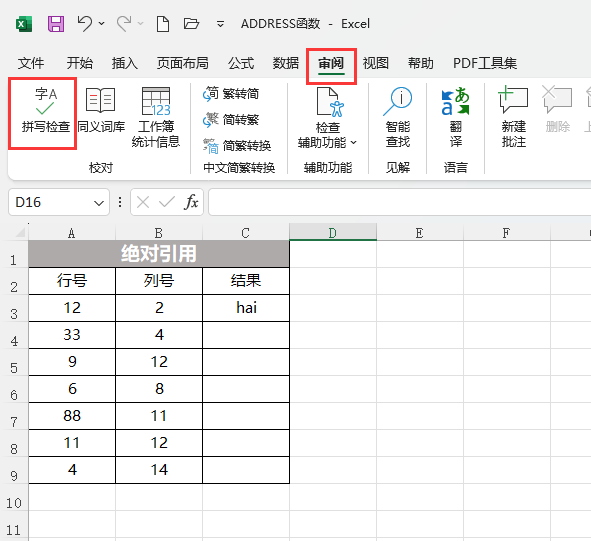Run the 拼写检查 spelling check

tap(46, 110)
